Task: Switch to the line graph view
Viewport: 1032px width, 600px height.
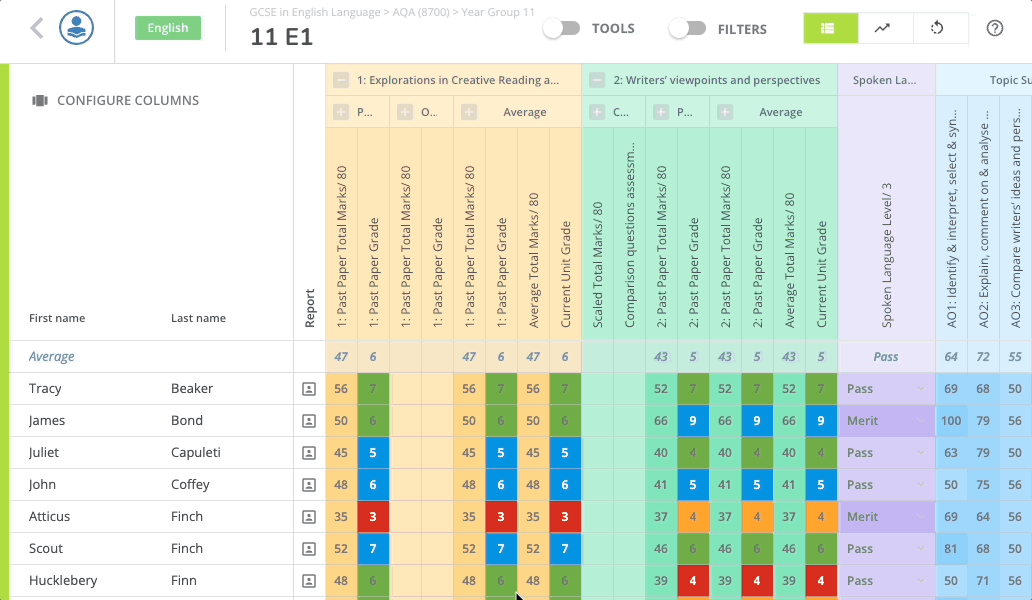Action: click(x=884, y=28)
